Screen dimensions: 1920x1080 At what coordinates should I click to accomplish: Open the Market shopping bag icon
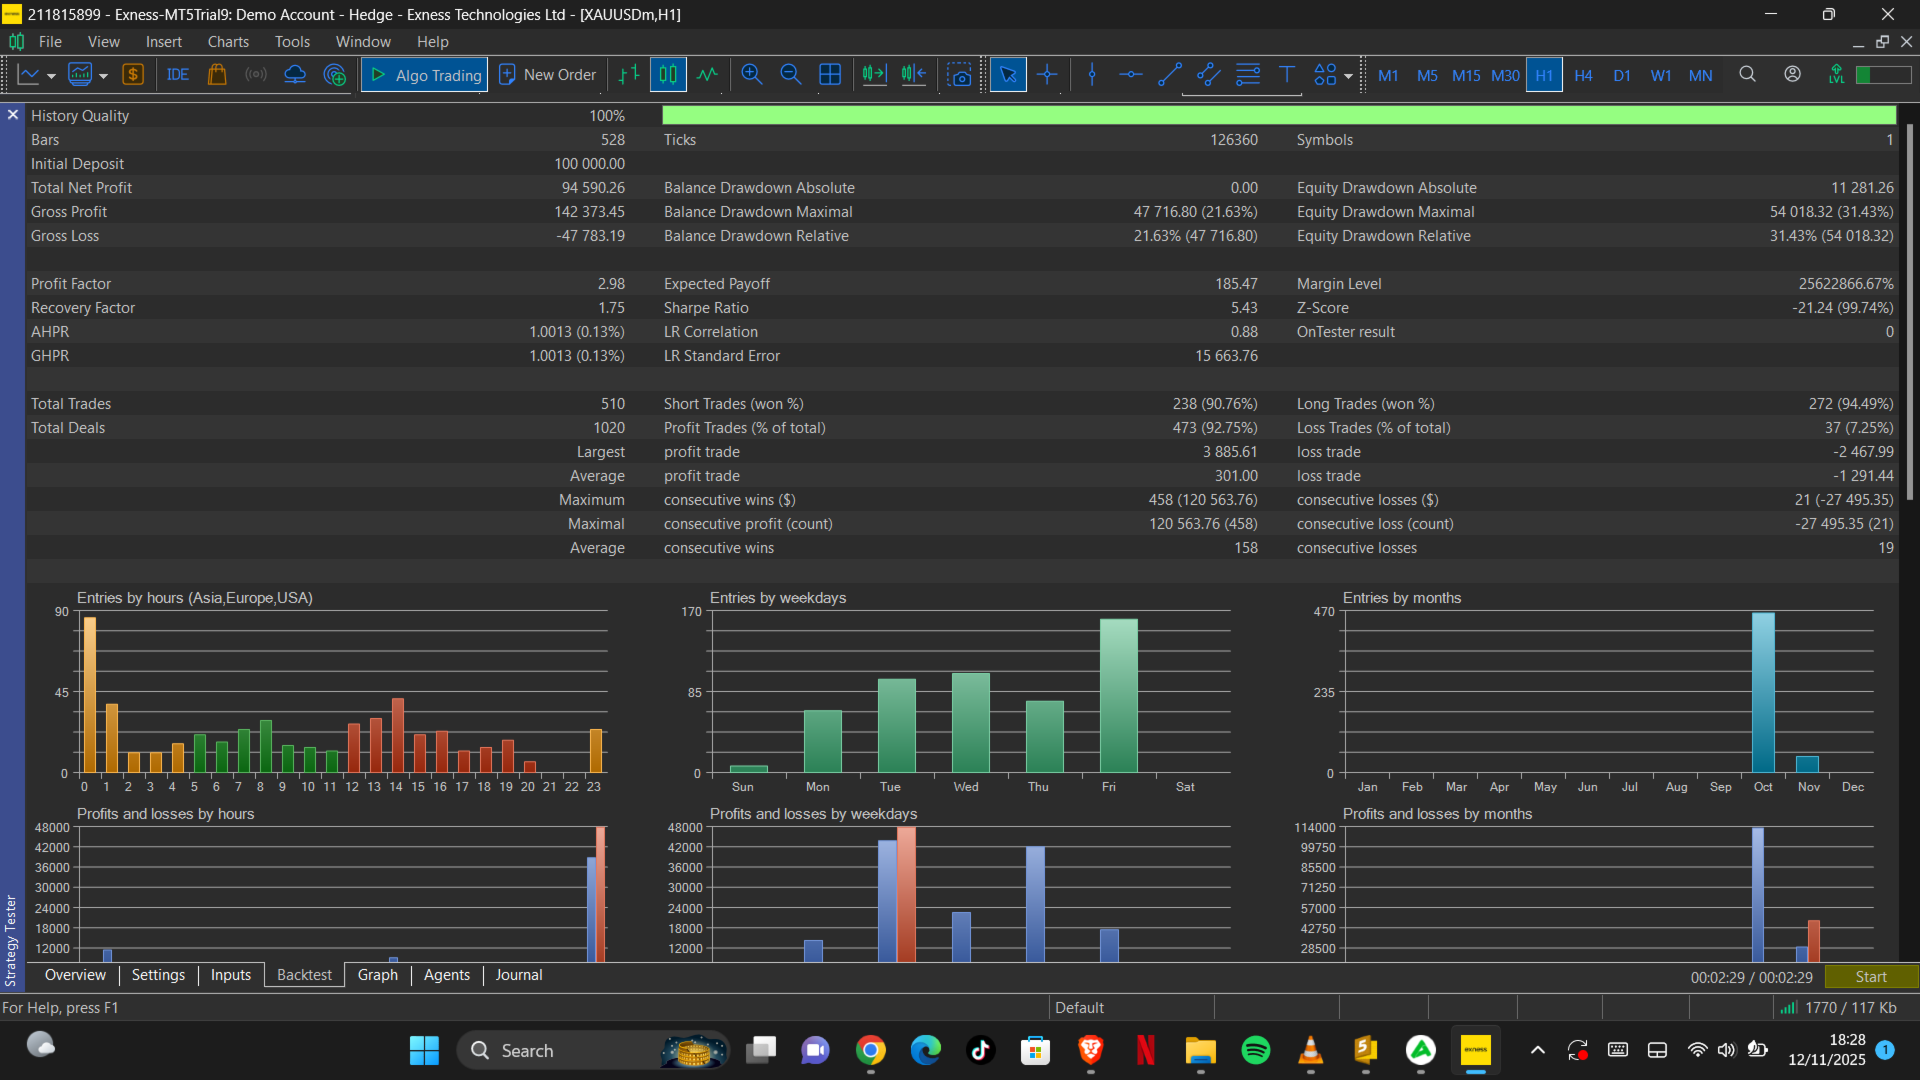point(217,75)
